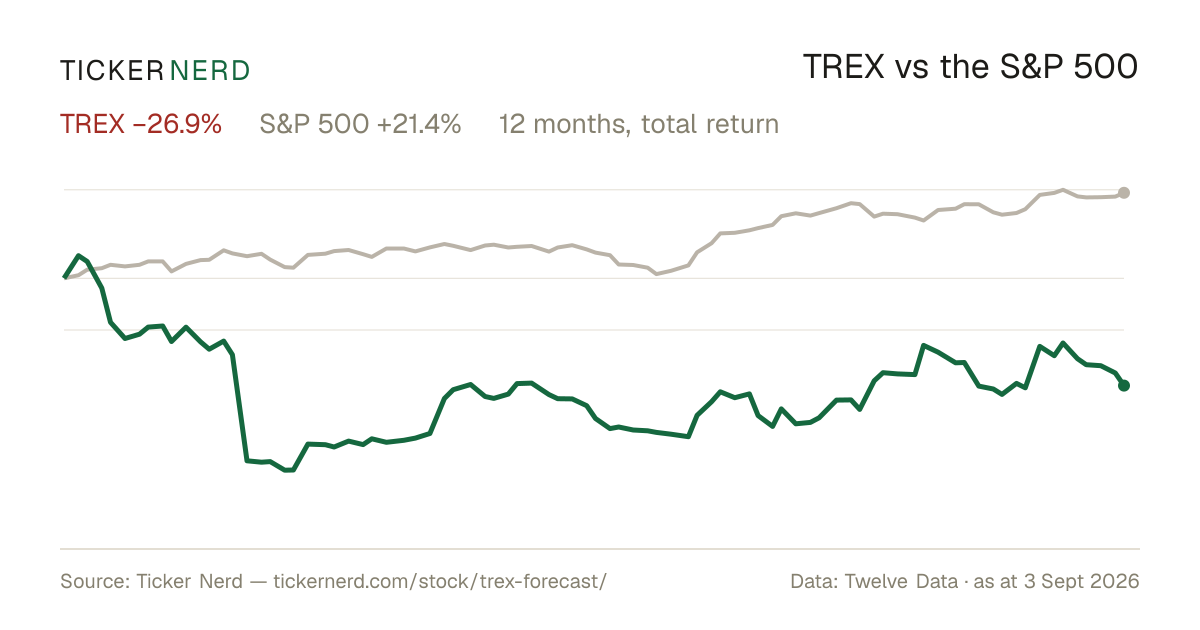Screen dimensions: 1200x630
Task: Click the gray S&P 500 end dot
Action: point(1124,193)
